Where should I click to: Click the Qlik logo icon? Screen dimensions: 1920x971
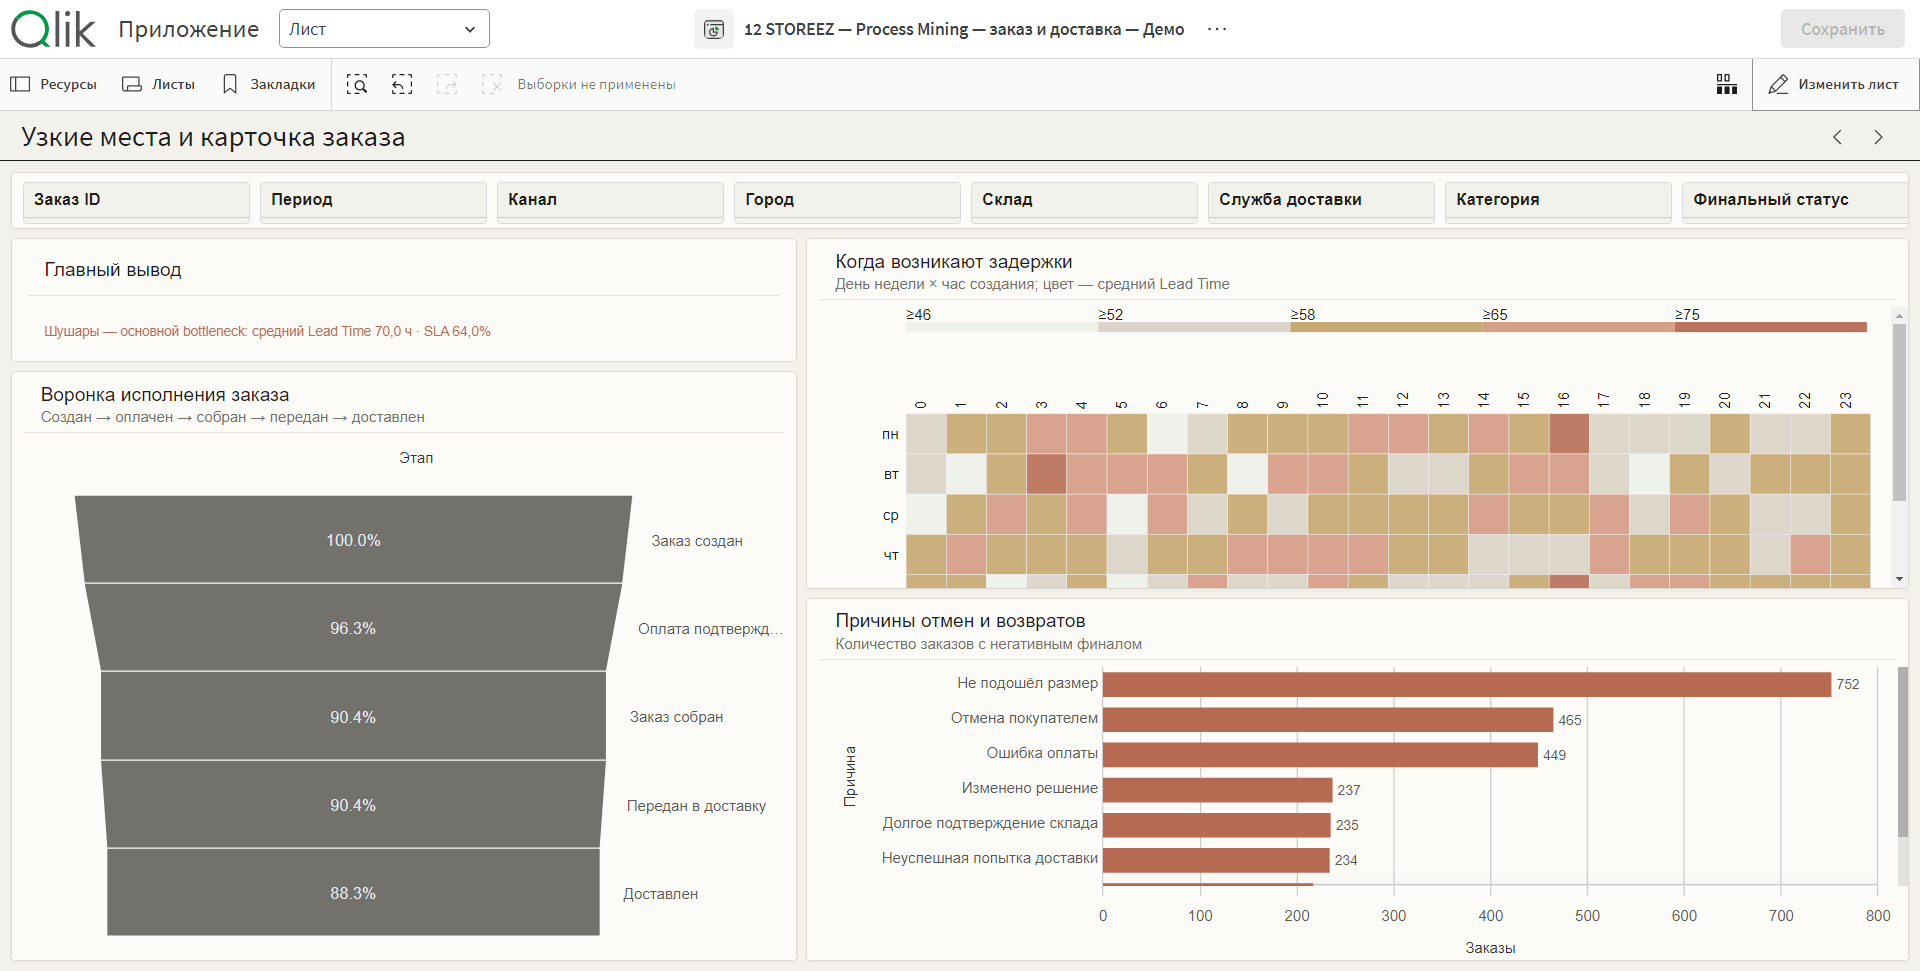click(53, 29)
